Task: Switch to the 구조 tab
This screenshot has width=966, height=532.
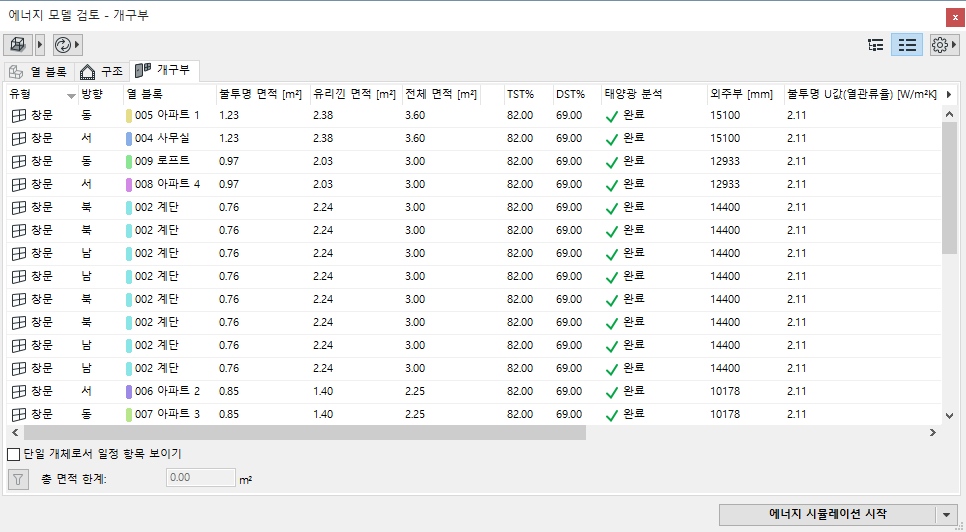Action: 102,72
